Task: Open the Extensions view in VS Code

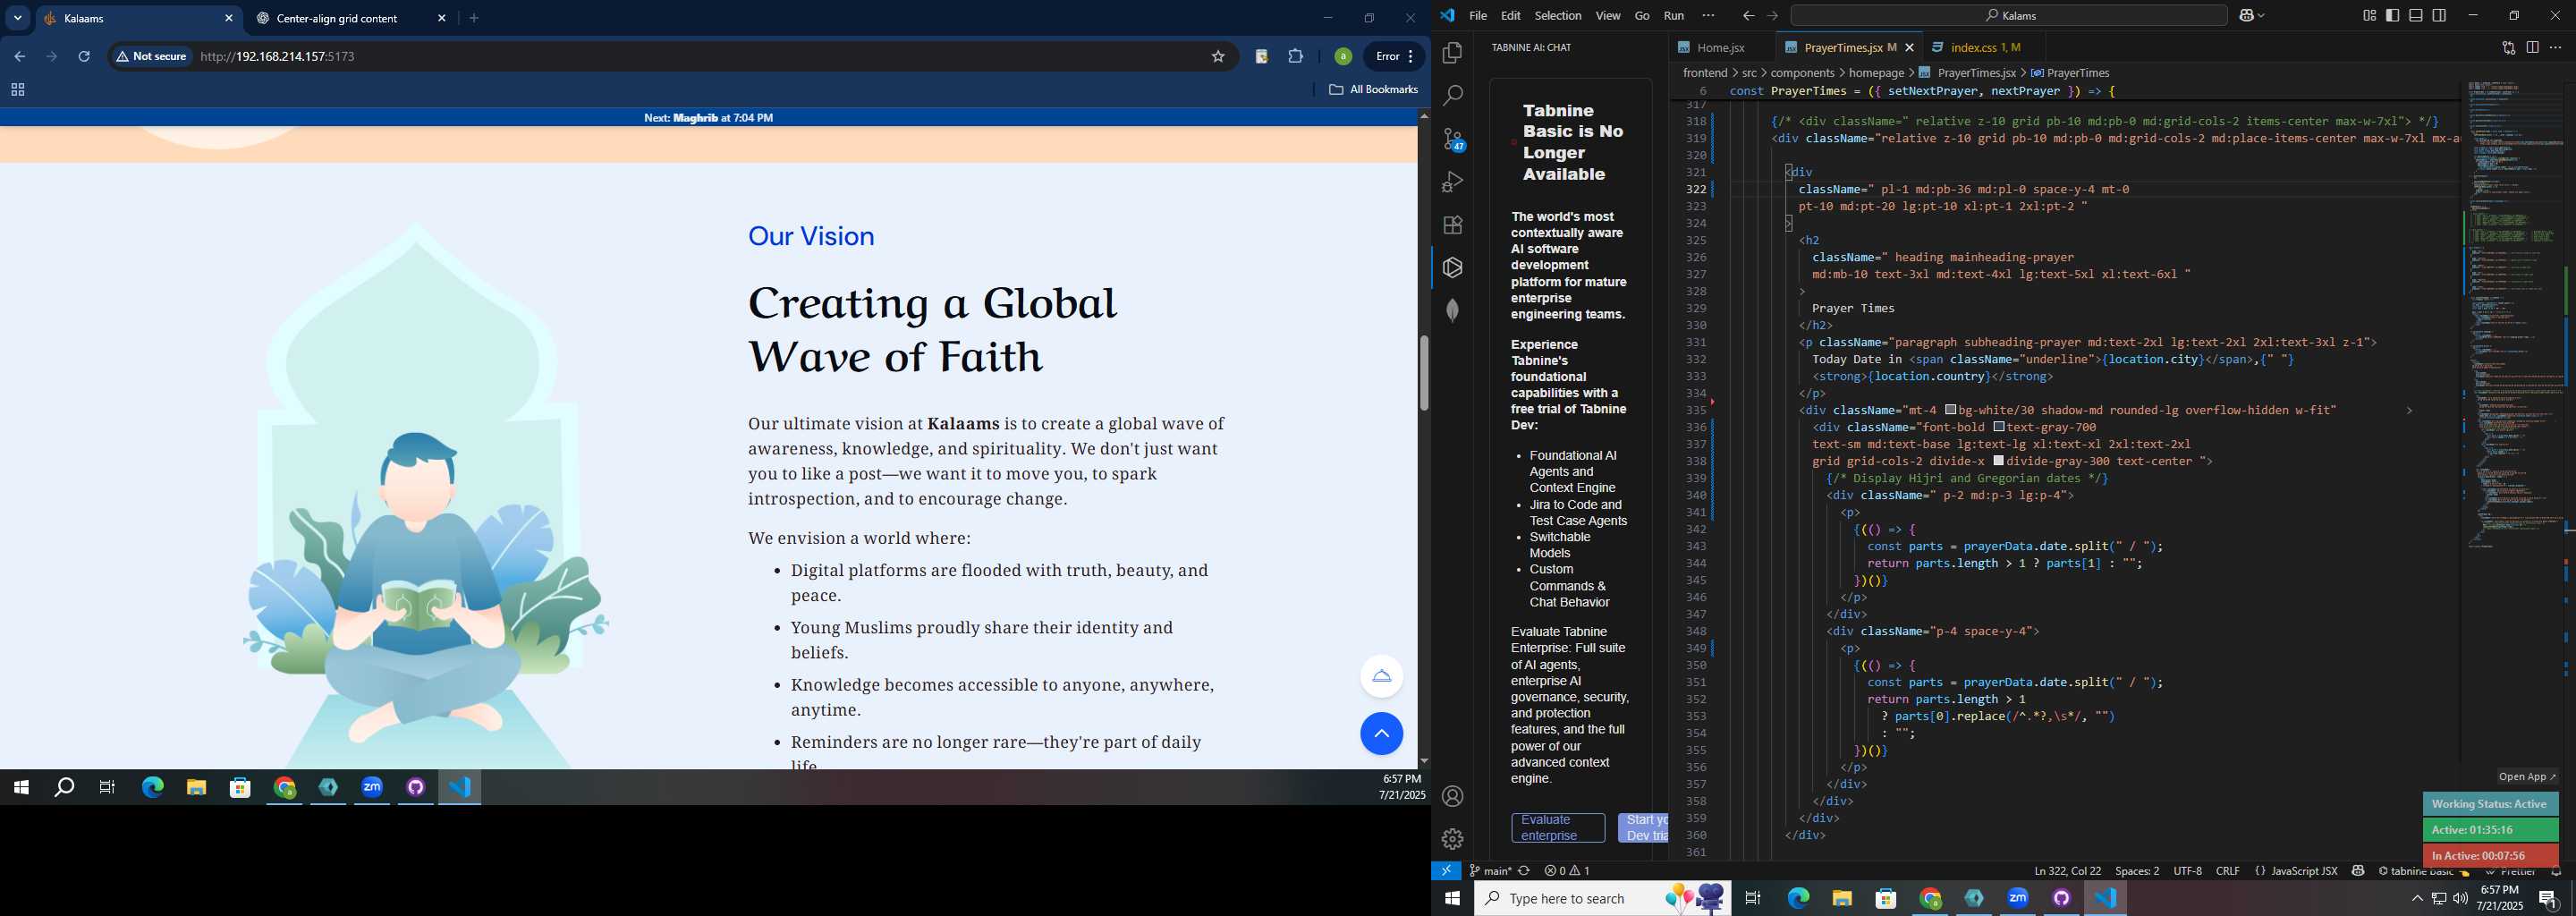Action: pos(1453,225)
